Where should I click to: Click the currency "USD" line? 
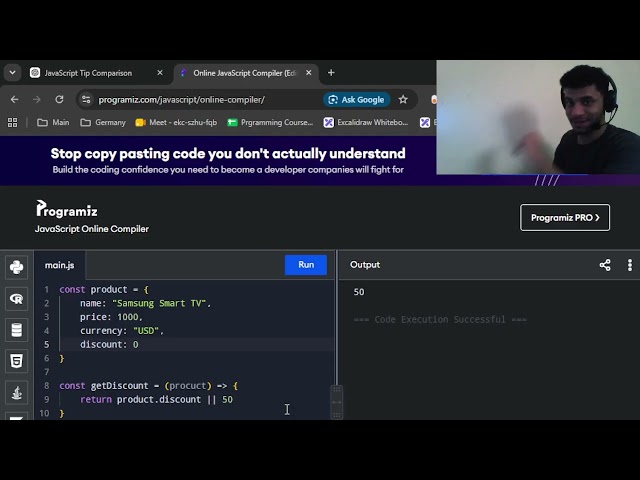(122, 331)
